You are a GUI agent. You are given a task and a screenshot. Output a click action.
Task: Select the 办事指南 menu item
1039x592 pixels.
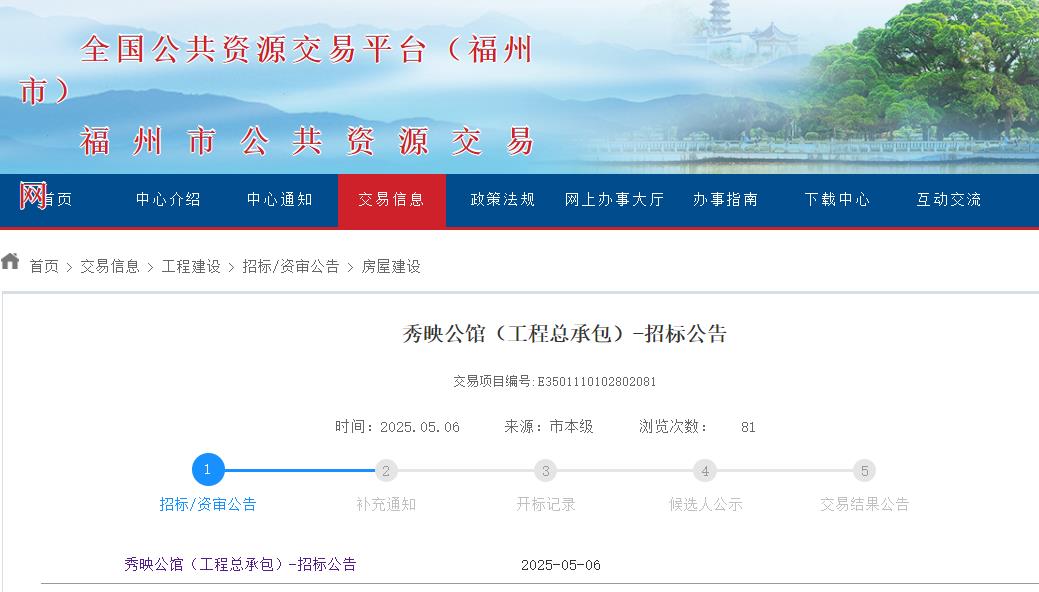pos(726,200)
